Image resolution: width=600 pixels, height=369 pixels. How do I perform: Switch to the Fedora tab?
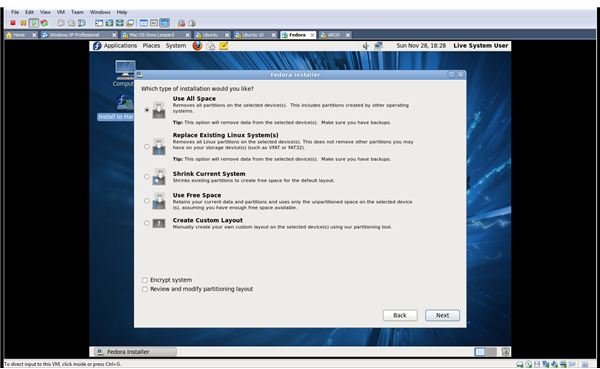(298, 35)
